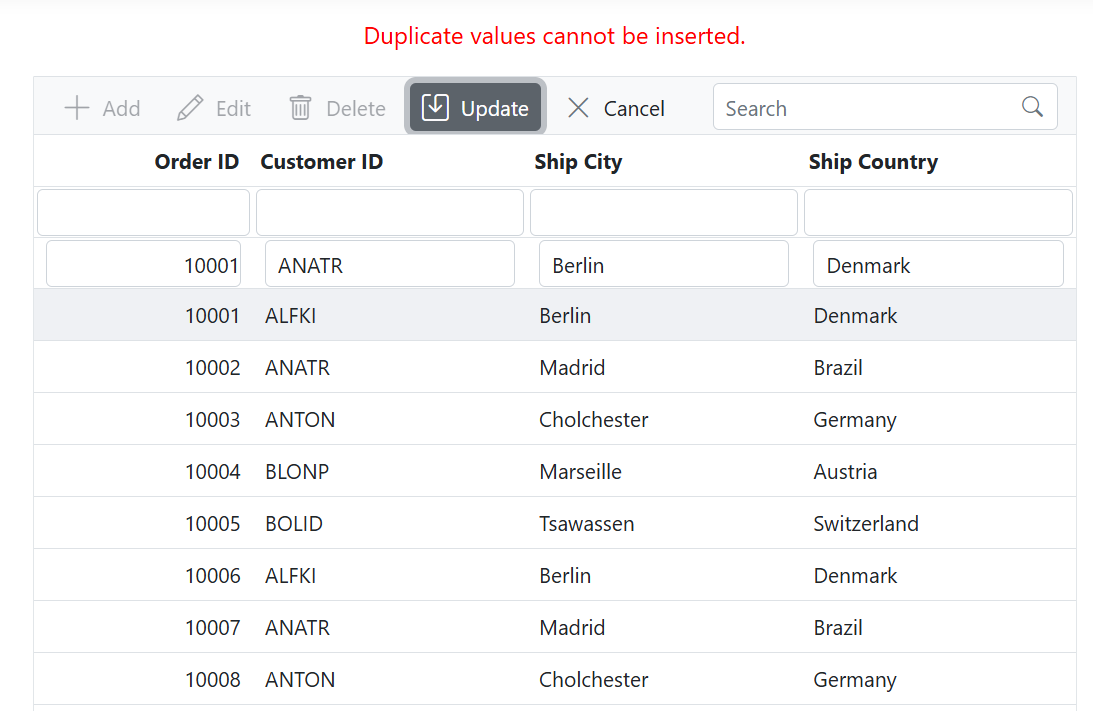
Task: Click the Edit pencil icon
Action: point(190,108)
